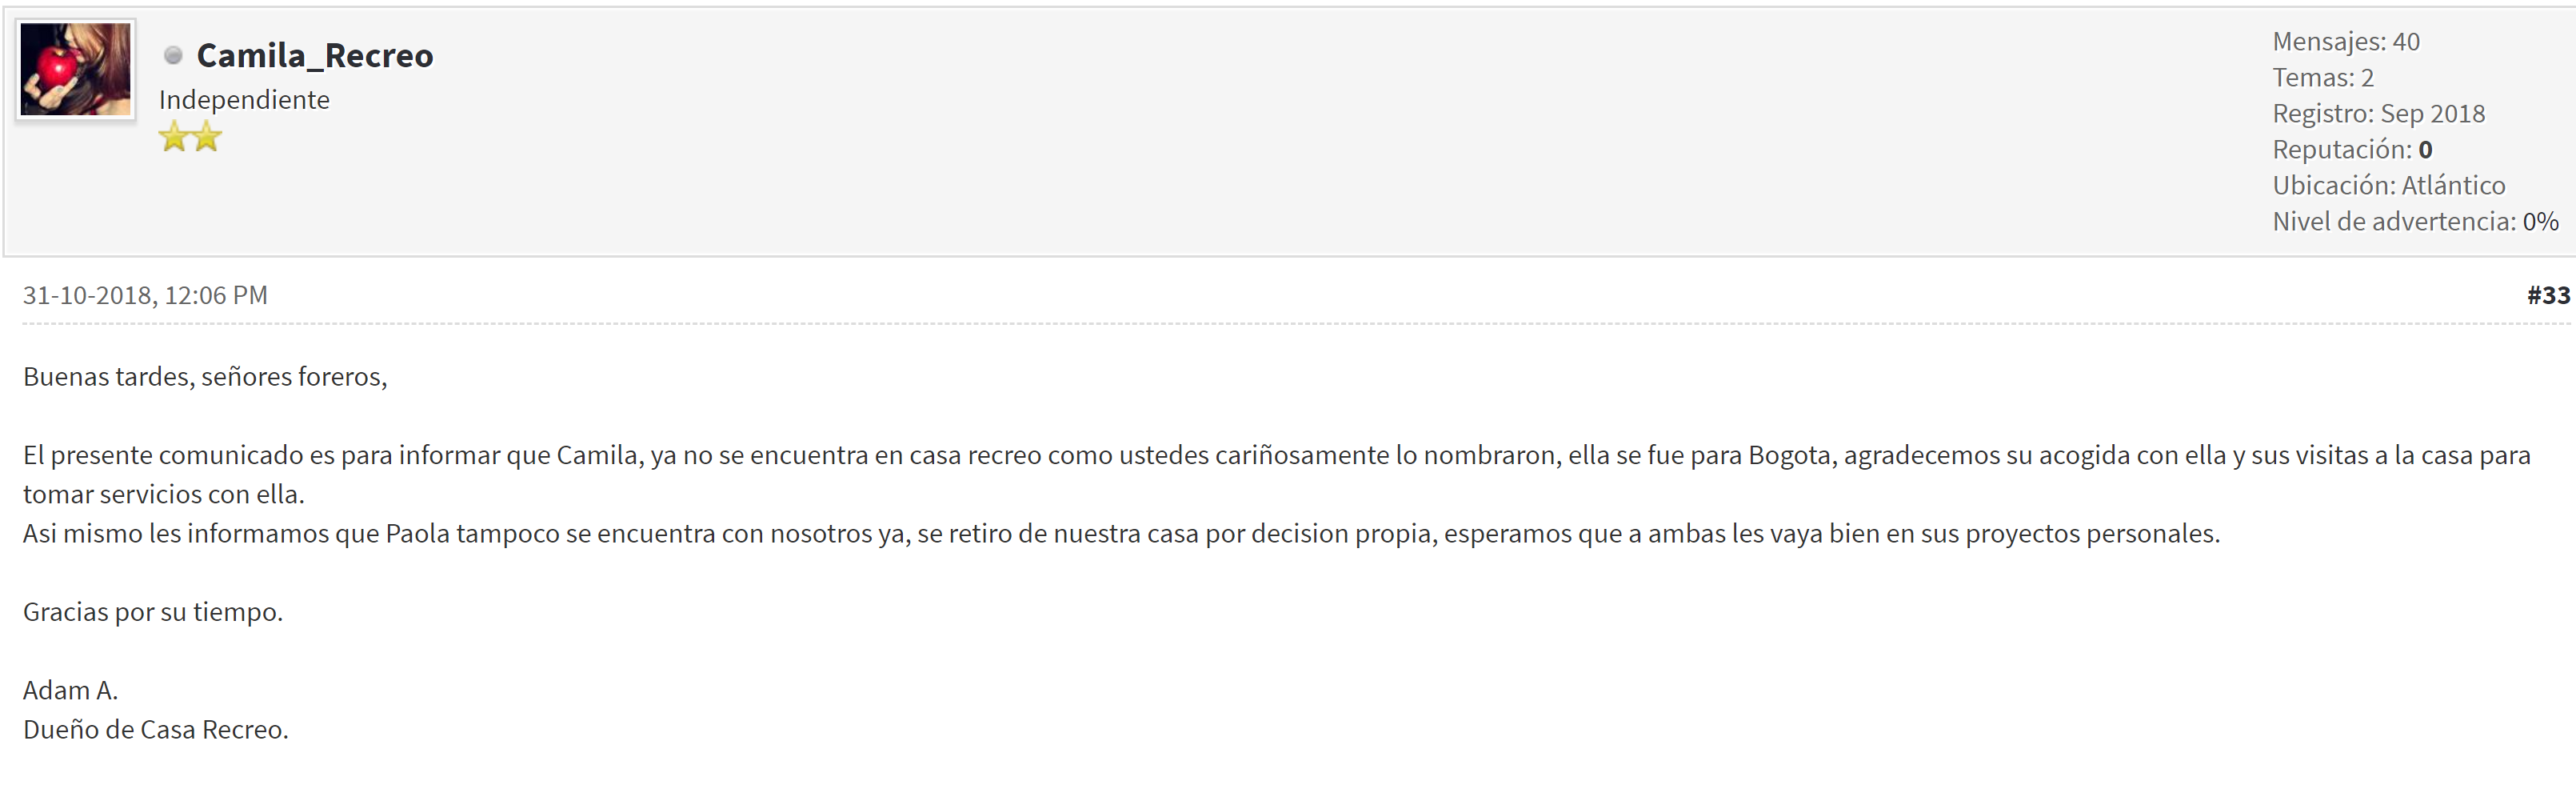This screenshot has width=2576, height=789.
Task: Click the second gold star icon
Action: pos(206,136)
